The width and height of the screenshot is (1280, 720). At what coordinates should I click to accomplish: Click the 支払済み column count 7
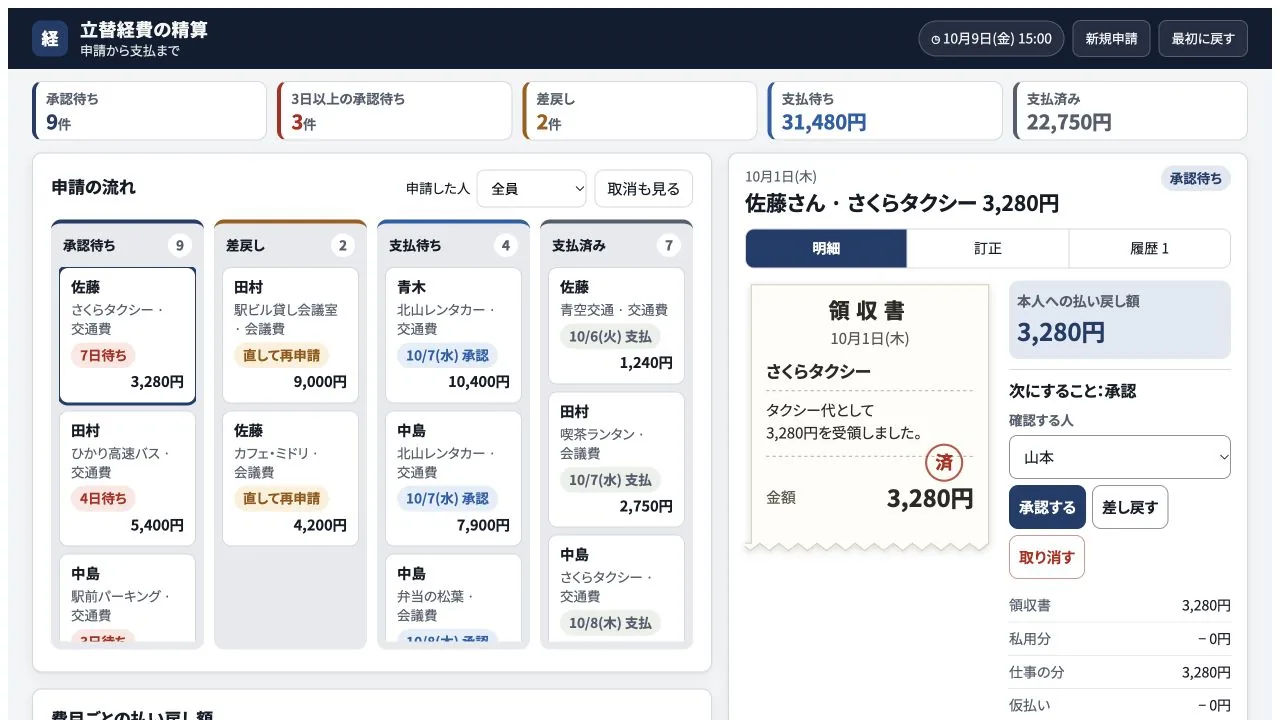click(x=668, y=245)
